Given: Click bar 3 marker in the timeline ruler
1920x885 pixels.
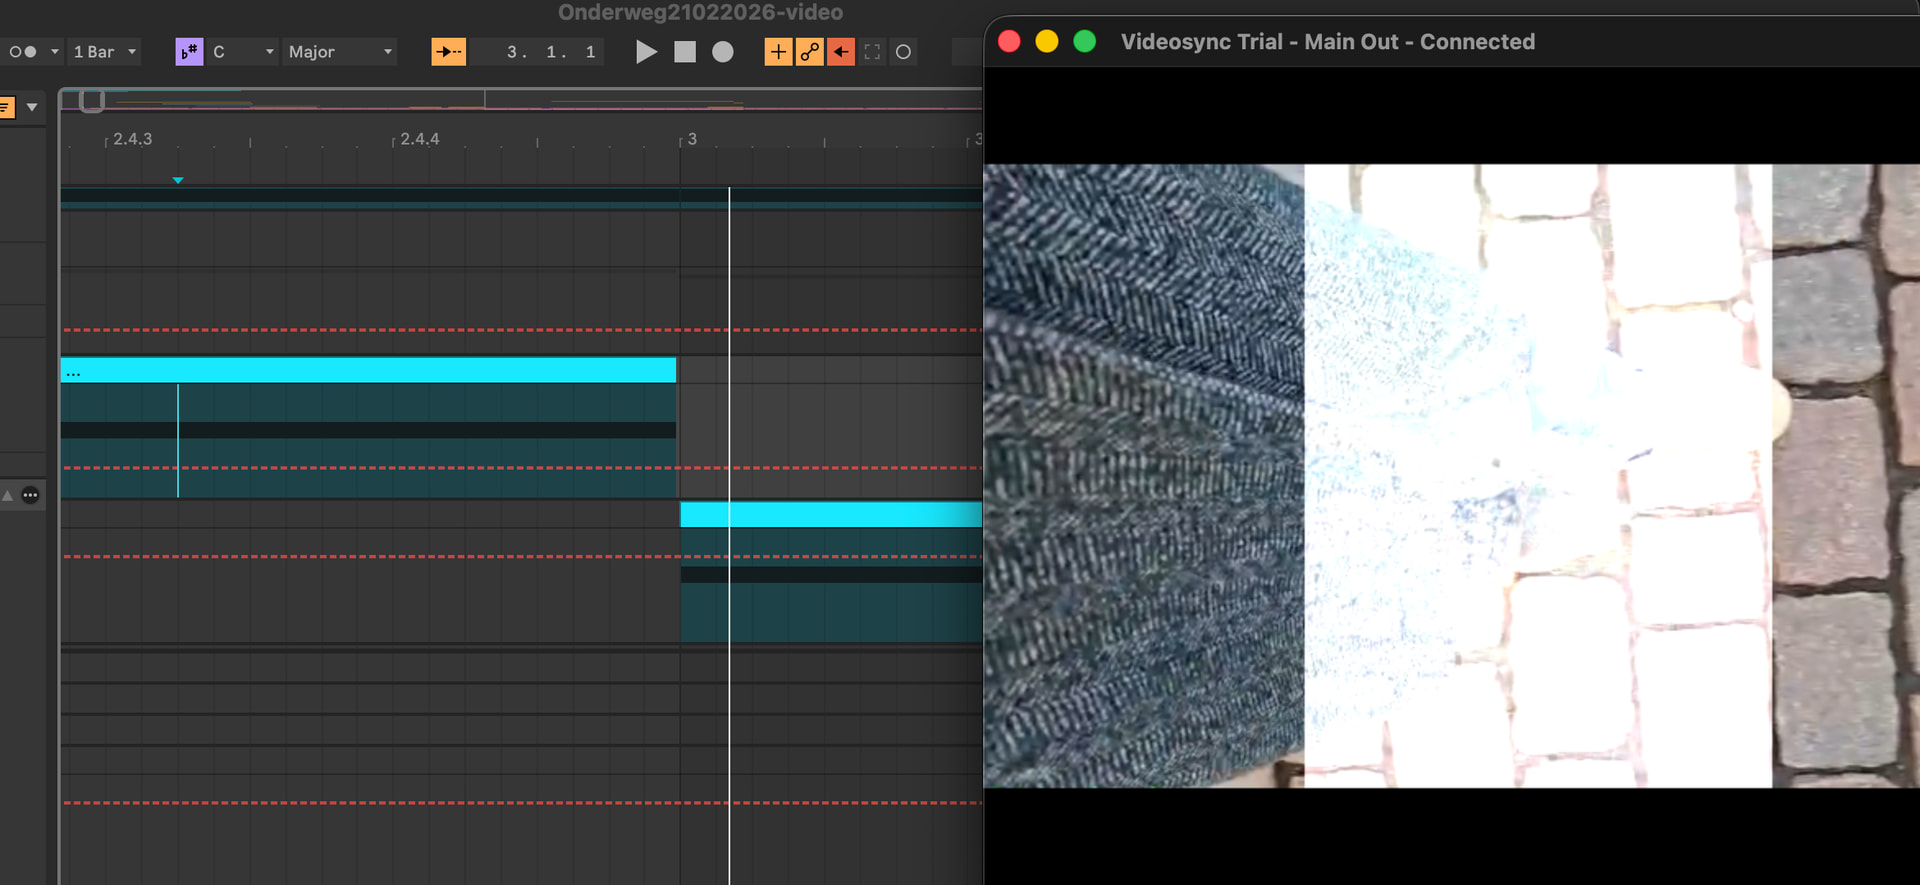Looking at the screenshot, I should [x=691, y=139].
